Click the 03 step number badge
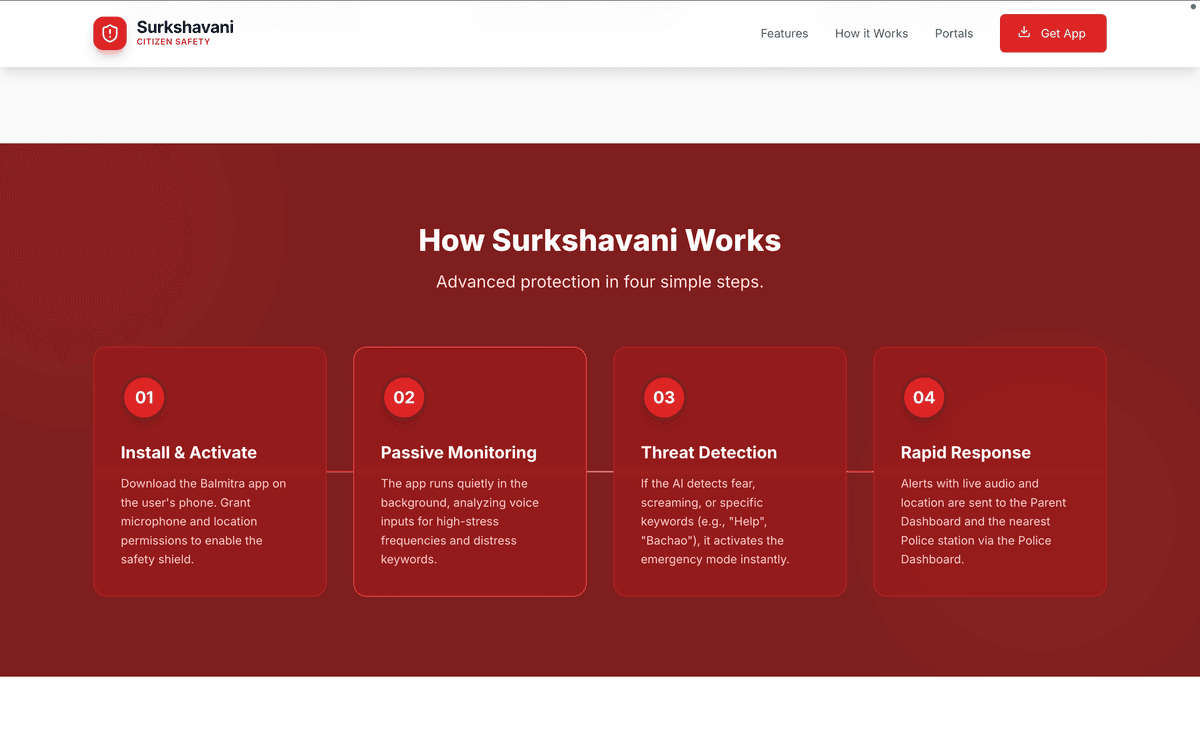 (664, 397)
